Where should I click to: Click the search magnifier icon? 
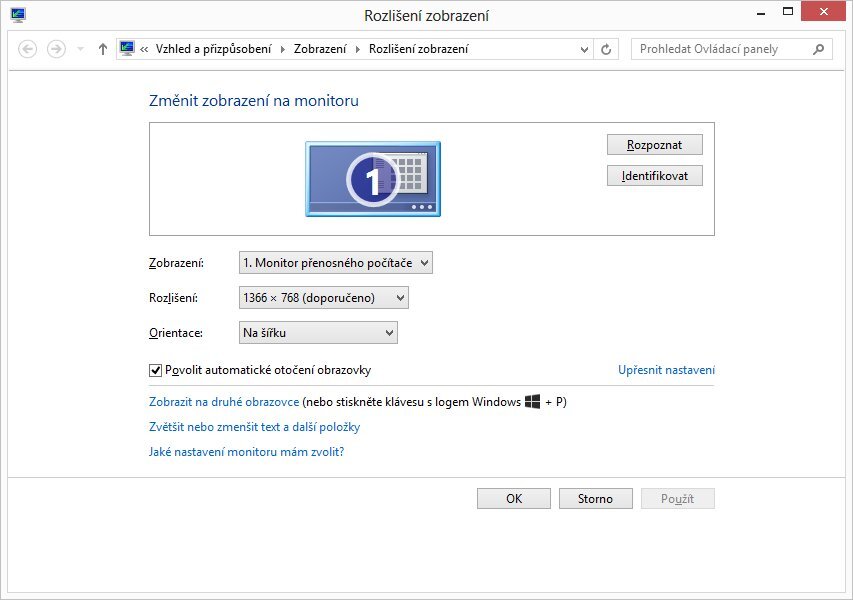[819, 48]
